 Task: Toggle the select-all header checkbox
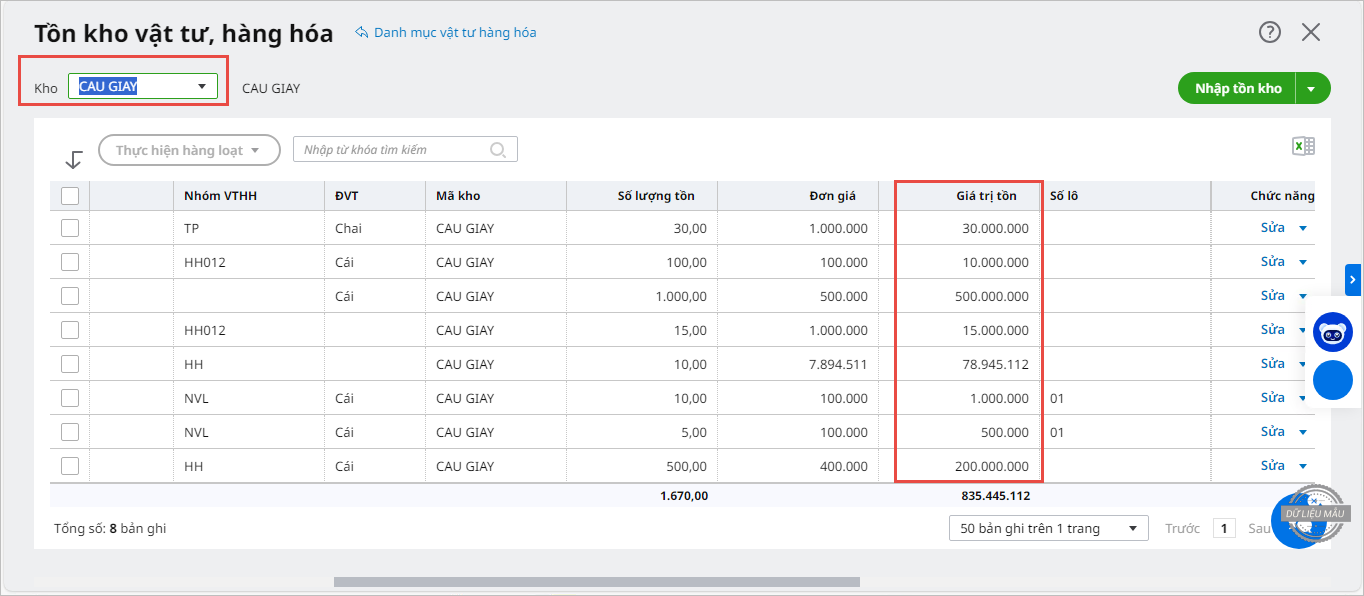tap(70, 196)
